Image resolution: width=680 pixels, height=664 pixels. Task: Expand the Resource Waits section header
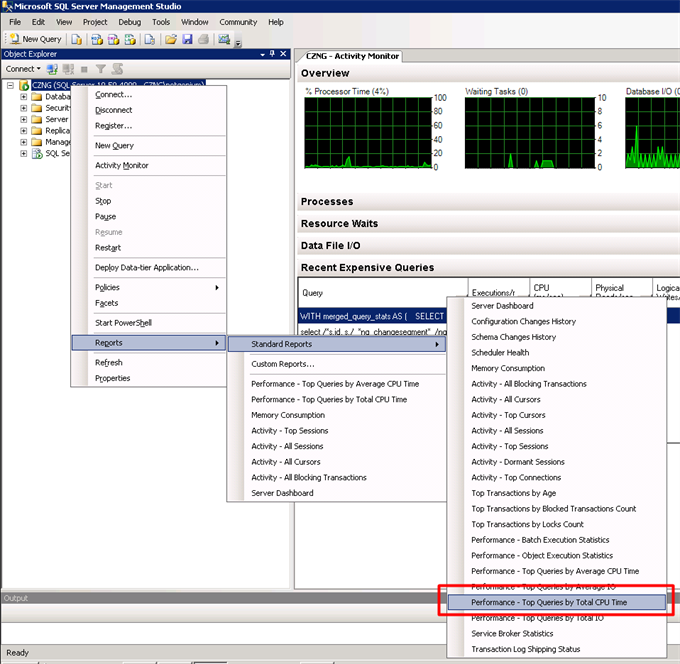(488, 223)
